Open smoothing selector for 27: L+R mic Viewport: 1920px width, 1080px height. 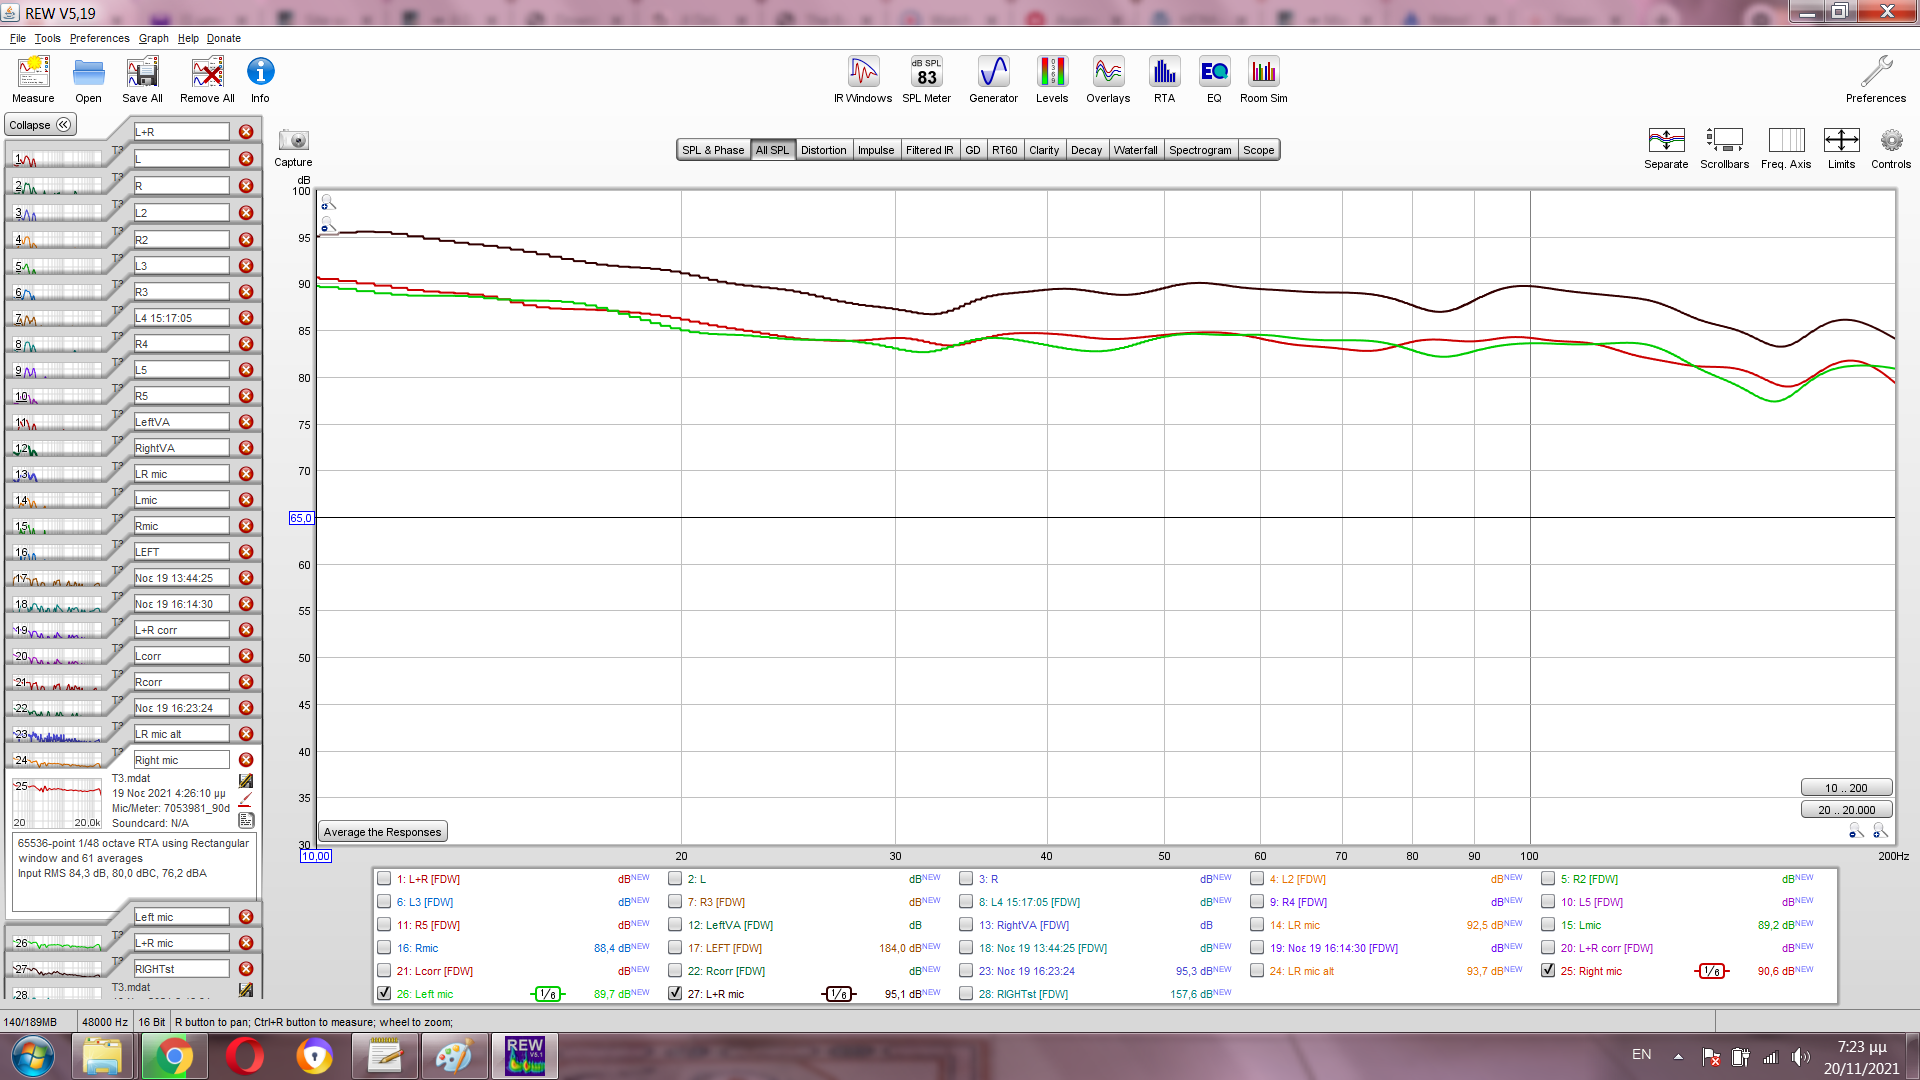(x=839, y=994)
